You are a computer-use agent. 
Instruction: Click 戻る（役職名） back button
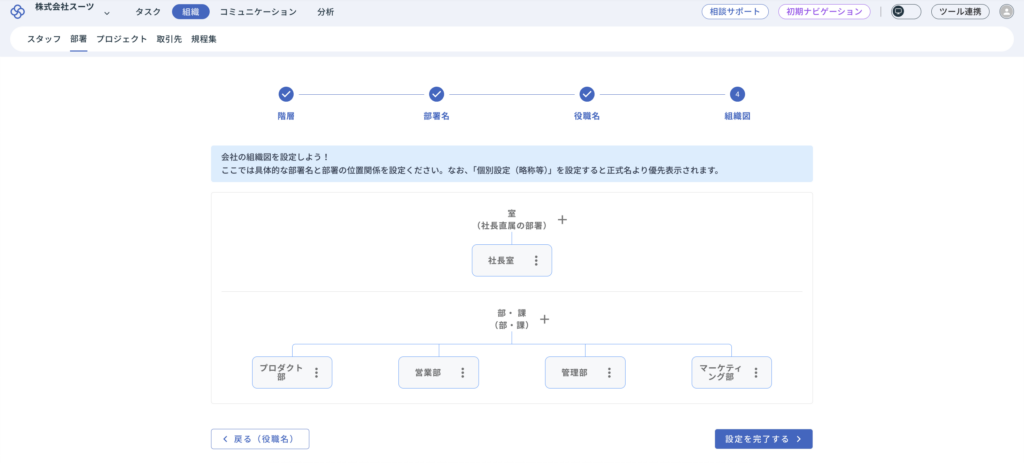[x=260, y=439]
